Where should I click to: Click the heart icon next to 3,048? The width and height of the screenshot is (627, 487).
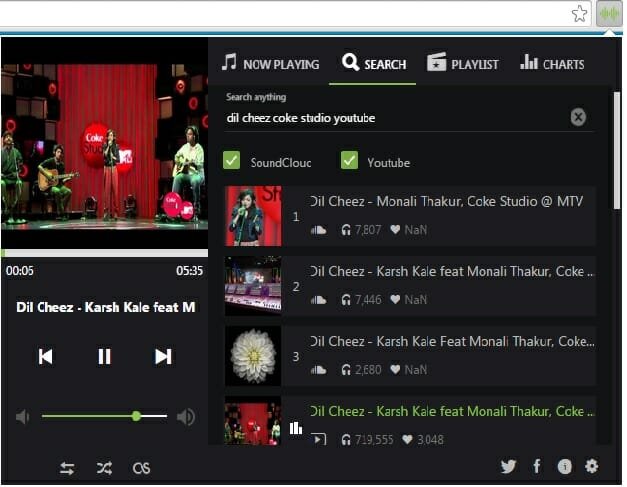click(407, 440)
